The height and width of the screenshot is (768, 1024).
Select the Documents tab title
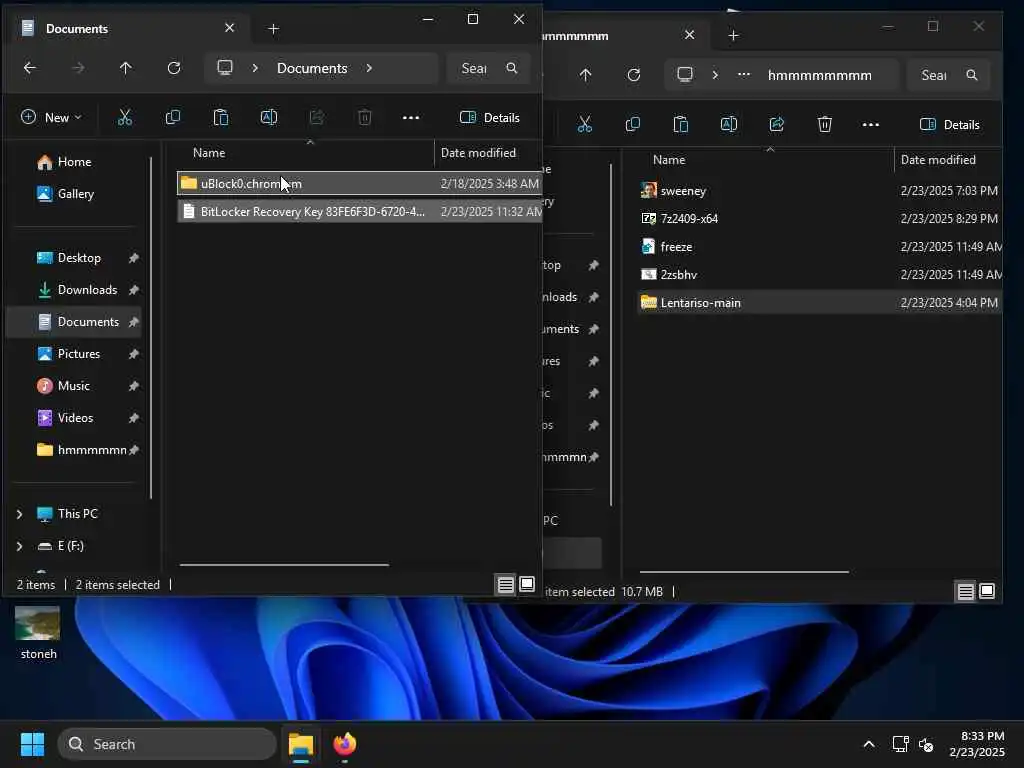(76, 29)
